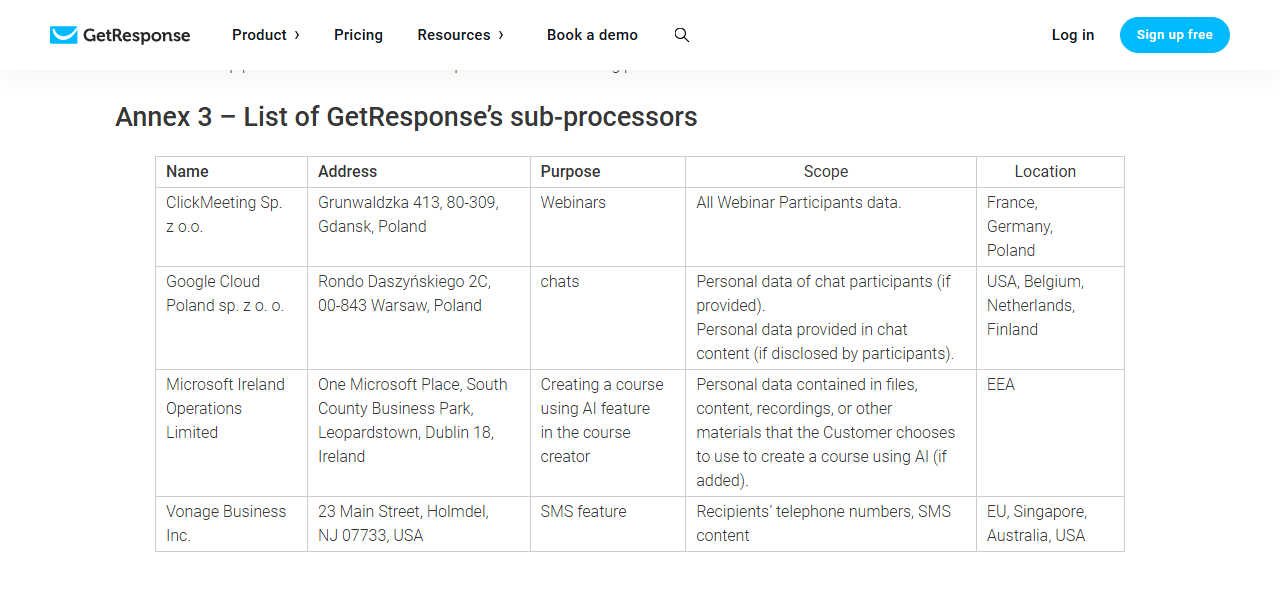Click the Address column header
The height and width of the screenshot is (600, 1280).
(419, 172)
